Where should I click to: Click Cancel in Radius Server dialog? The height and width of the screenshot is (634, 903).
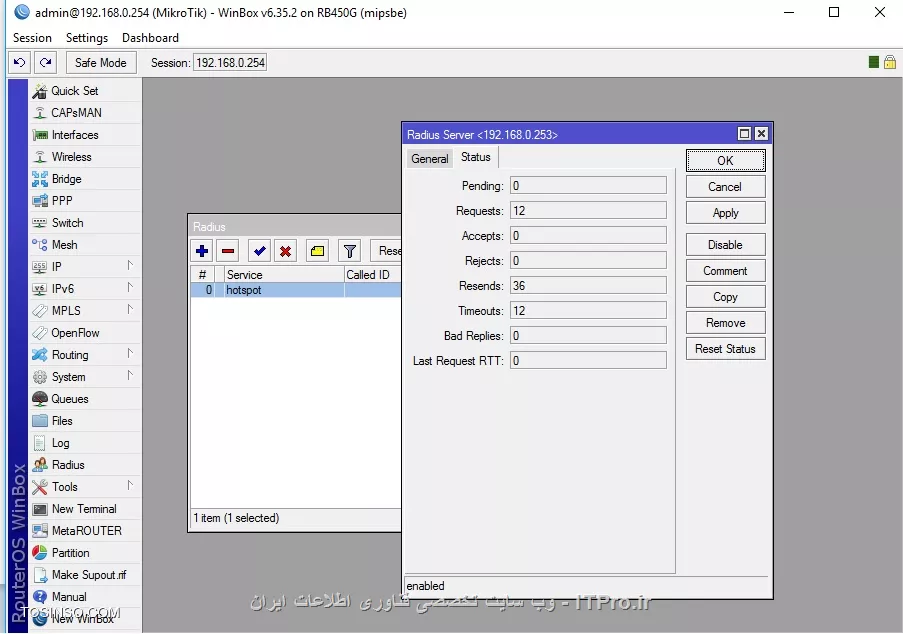(x=726, y=187)
